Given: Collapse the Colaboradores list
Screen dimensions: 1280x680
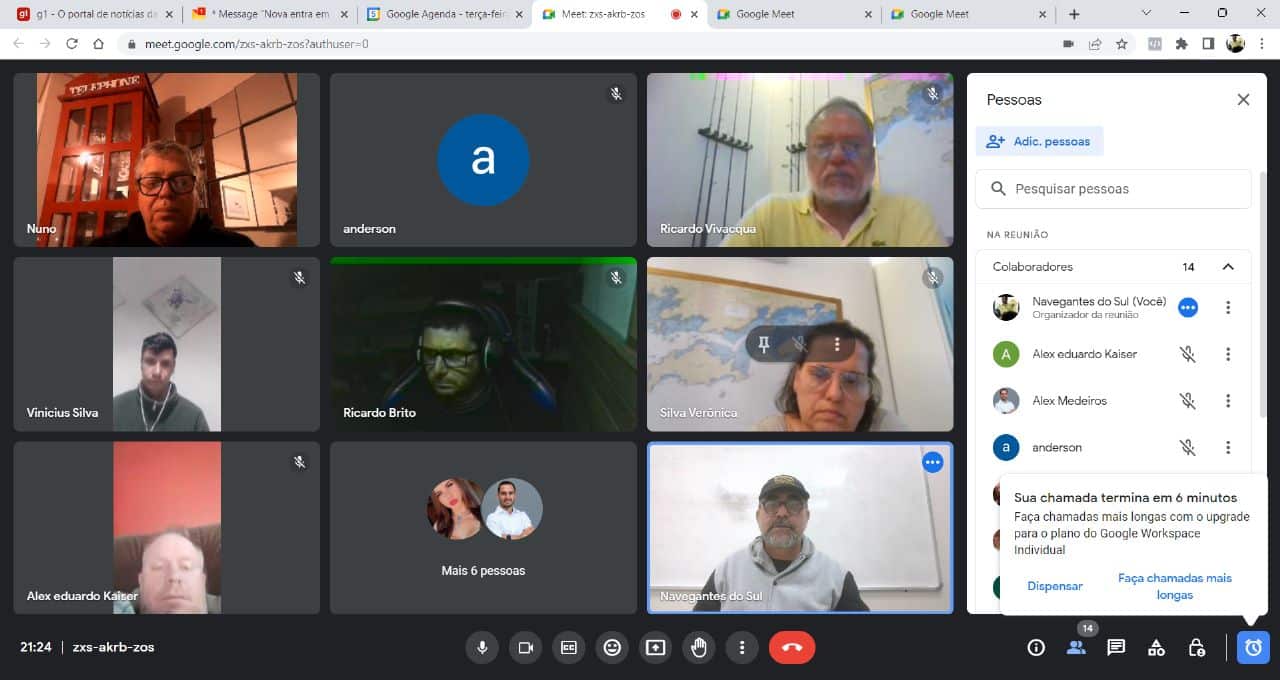Looking at the screenshot, I should (x=1228, y=267).
